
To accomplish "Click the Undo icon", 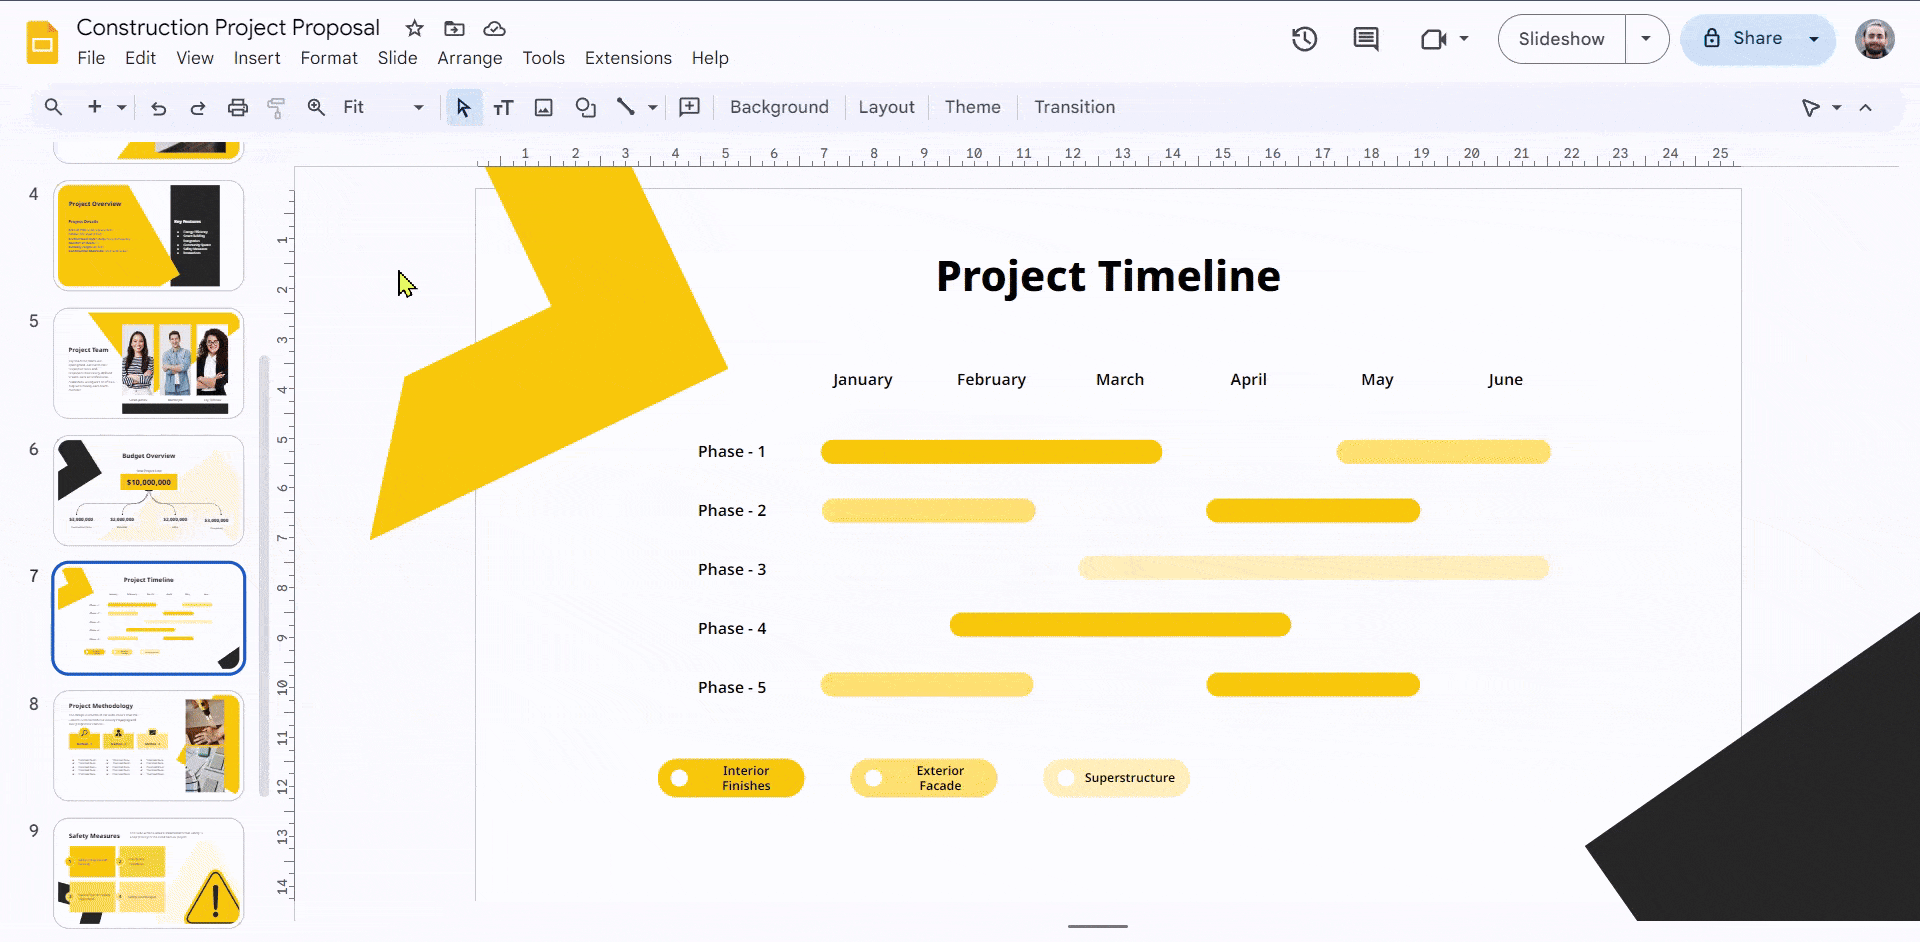I will (157, 107).
